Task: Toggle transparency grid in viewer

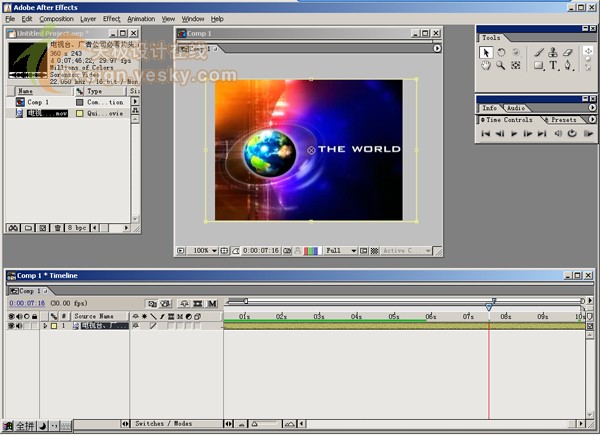Action: tap(375, 251)
